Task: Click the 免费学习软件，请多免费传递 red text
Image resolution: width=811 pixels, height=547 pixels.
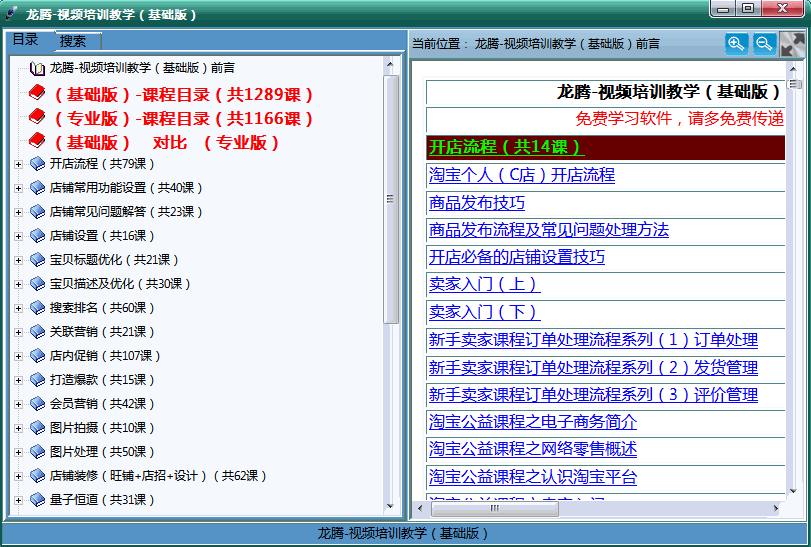Action: pyautogui.click(x=680, y=119)
